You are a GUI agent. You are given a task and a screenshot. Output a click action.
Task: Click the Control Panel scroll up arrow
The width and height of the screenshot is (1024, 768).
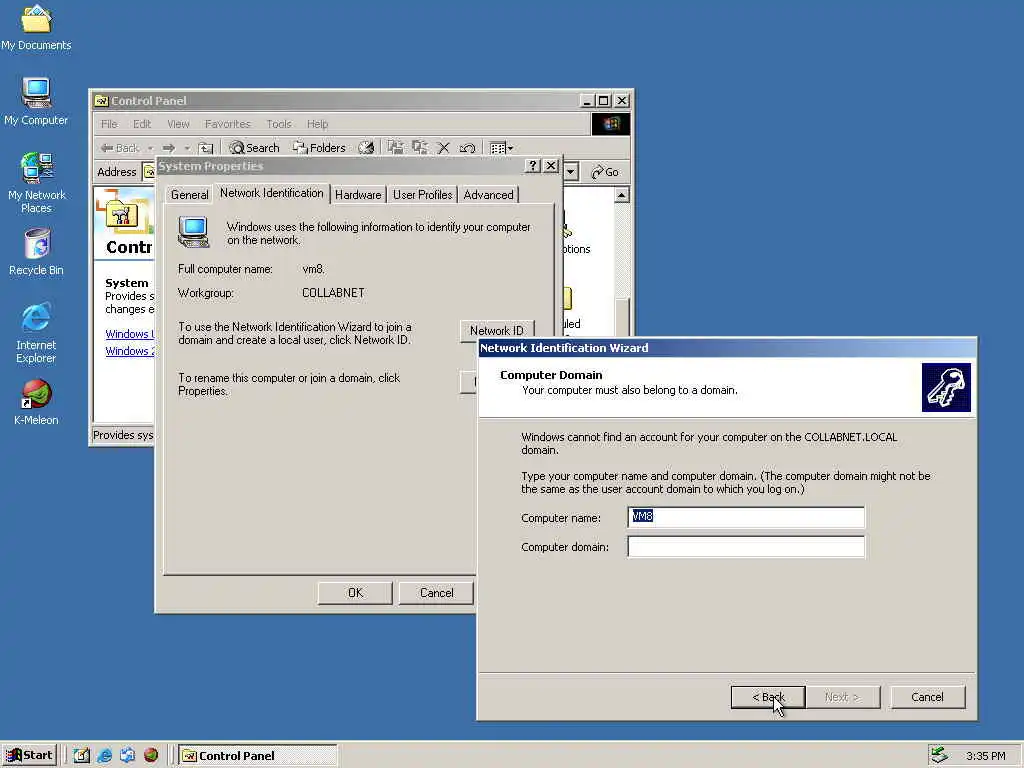tap(622, 195)
